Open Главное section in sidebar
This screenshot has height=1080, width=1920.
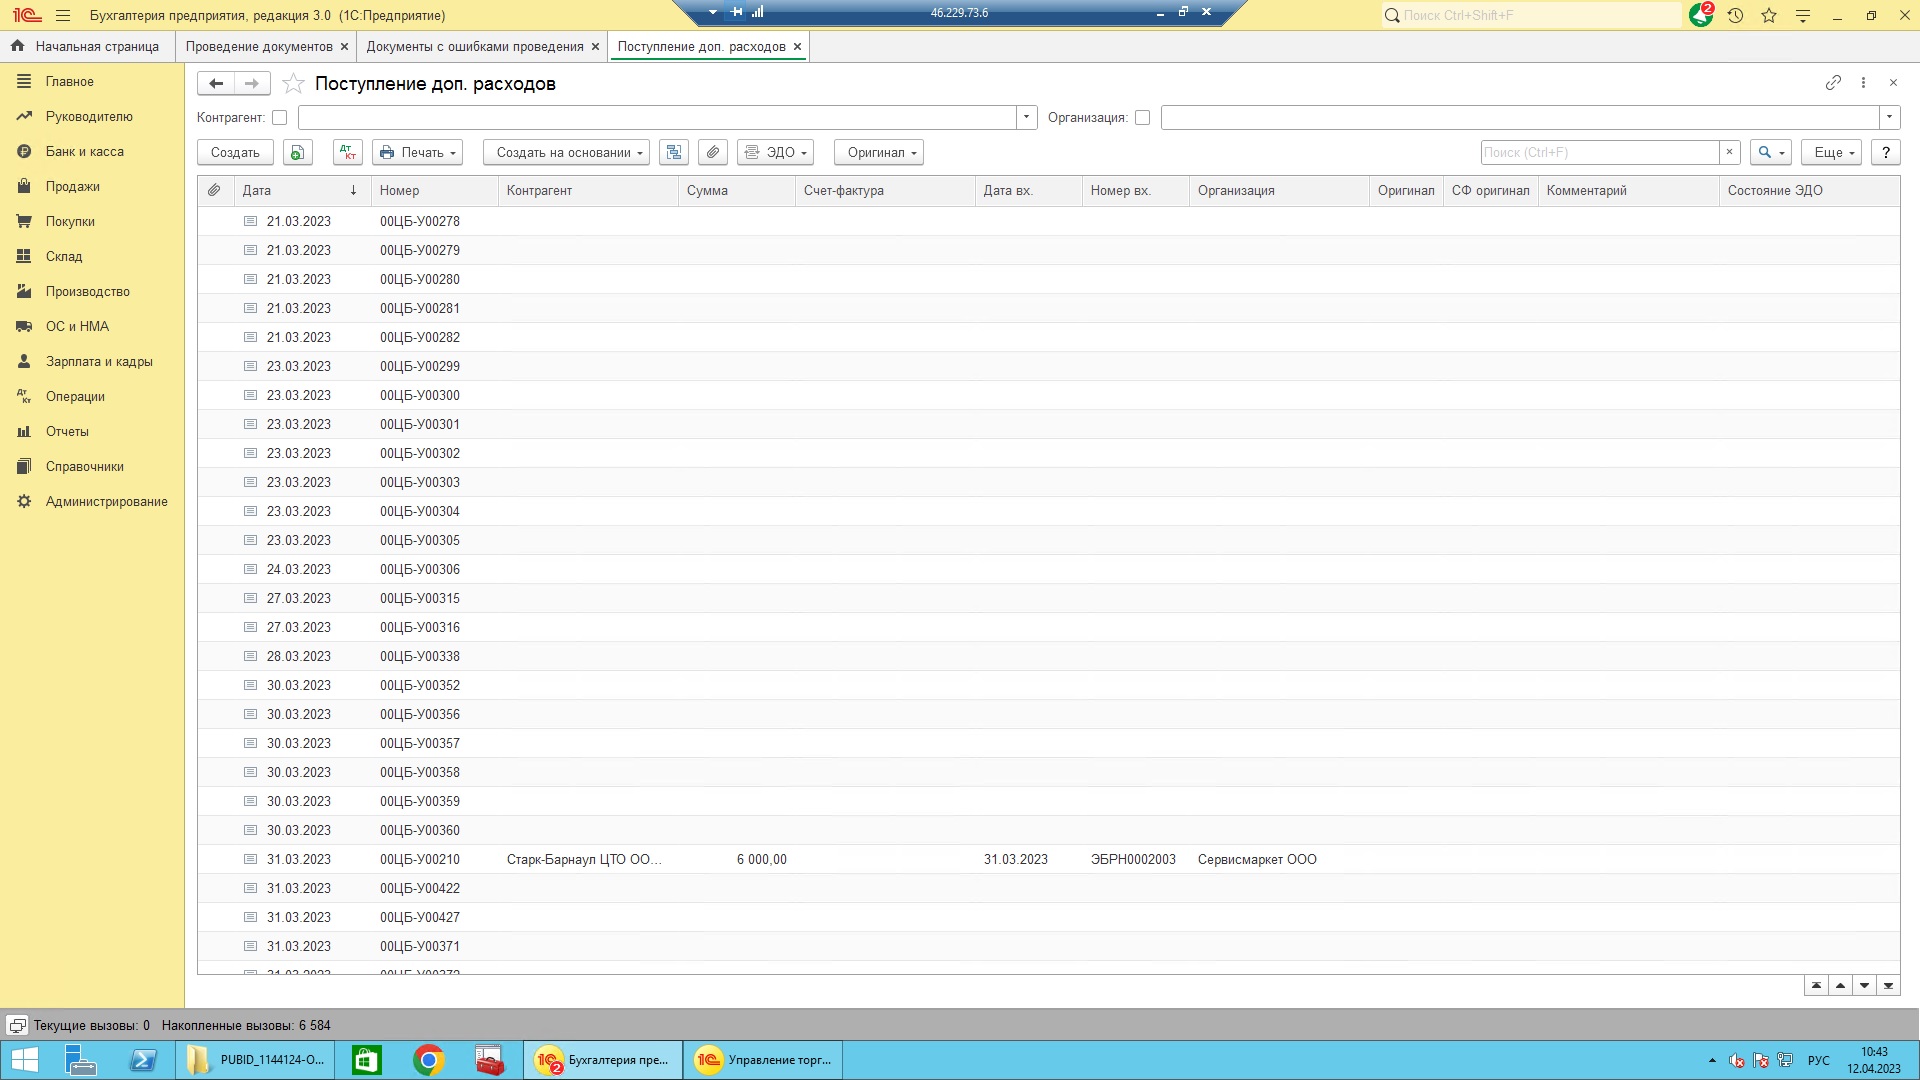pyautogui.click(x=69, y=82)
